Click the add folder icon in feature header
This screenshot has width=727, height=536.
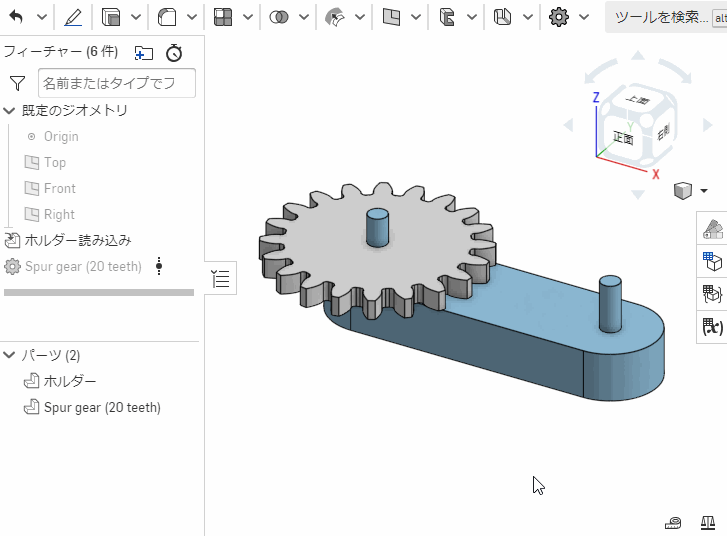click(144, 53)
